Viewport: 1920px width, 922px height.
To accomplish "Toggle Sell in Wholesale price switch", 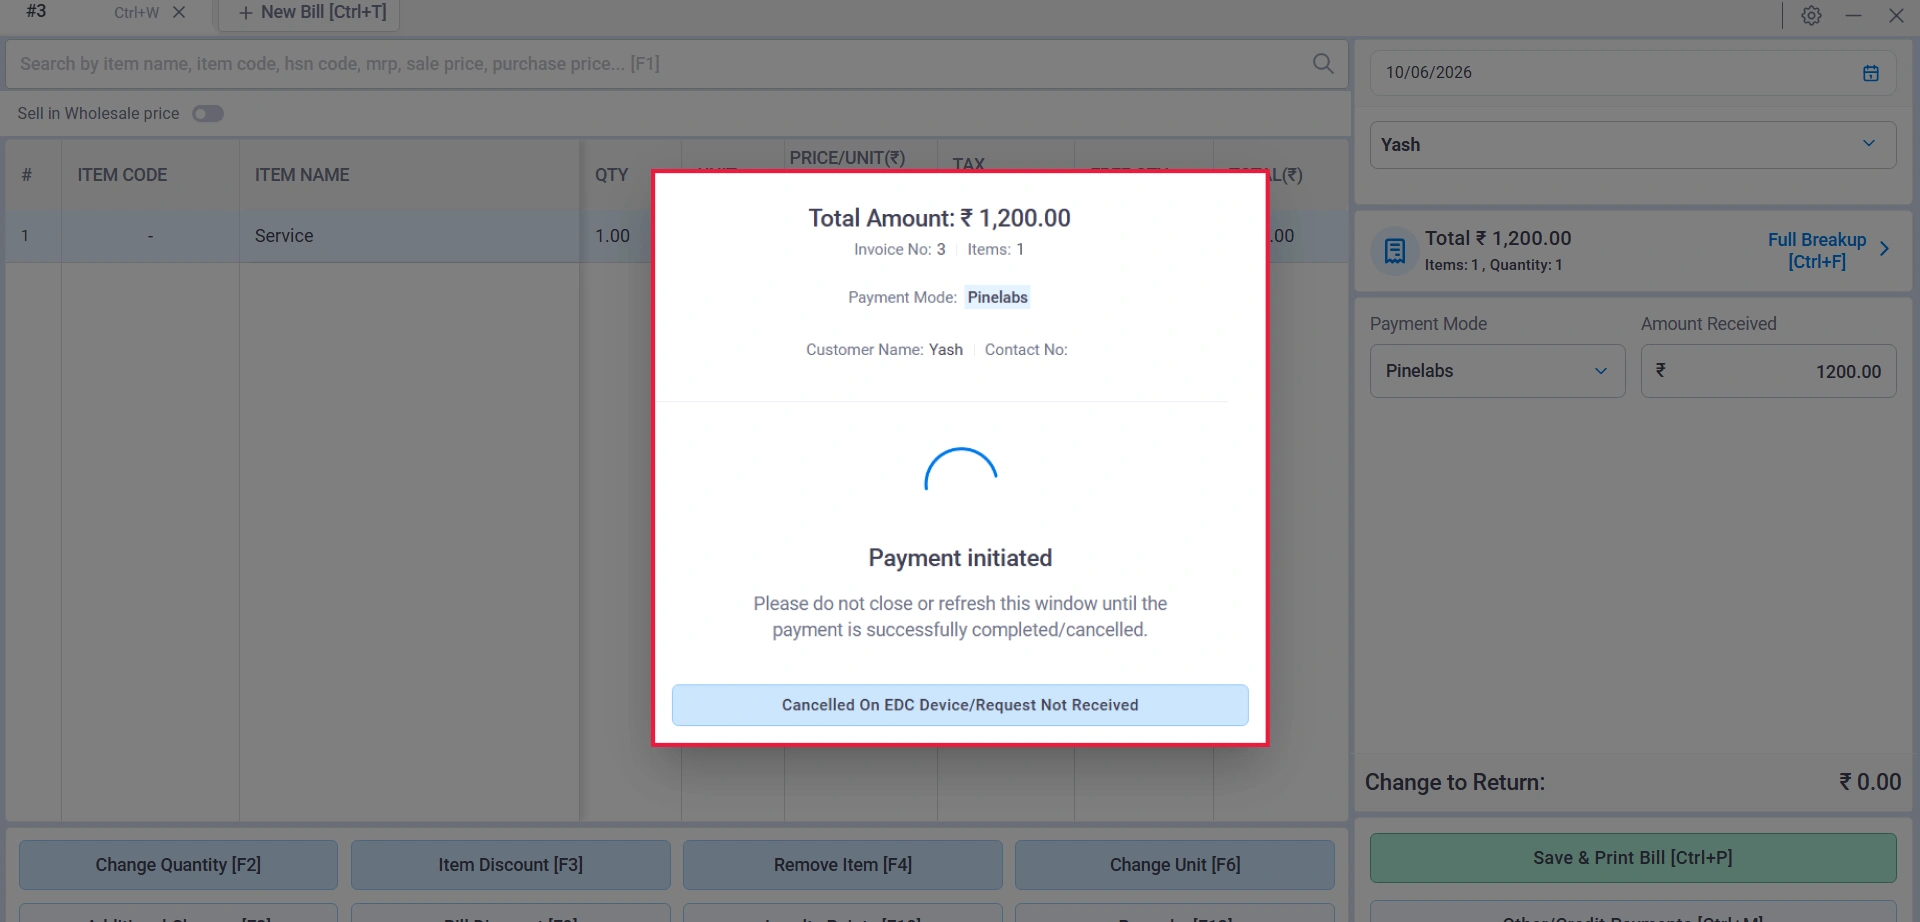I will [208, 114].
